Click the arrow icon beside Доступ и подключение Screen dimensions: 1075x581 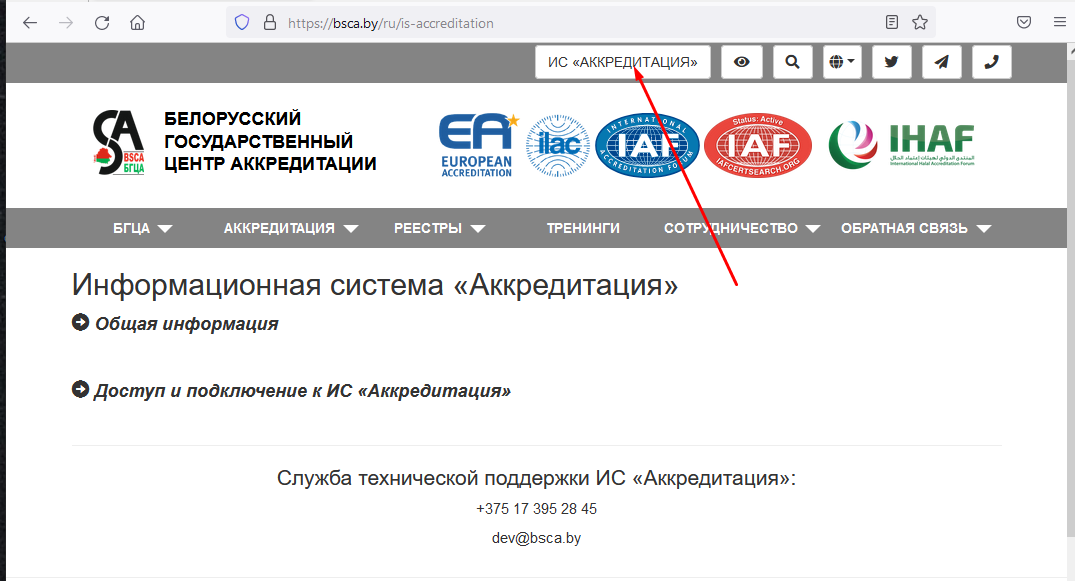[80, 389]
